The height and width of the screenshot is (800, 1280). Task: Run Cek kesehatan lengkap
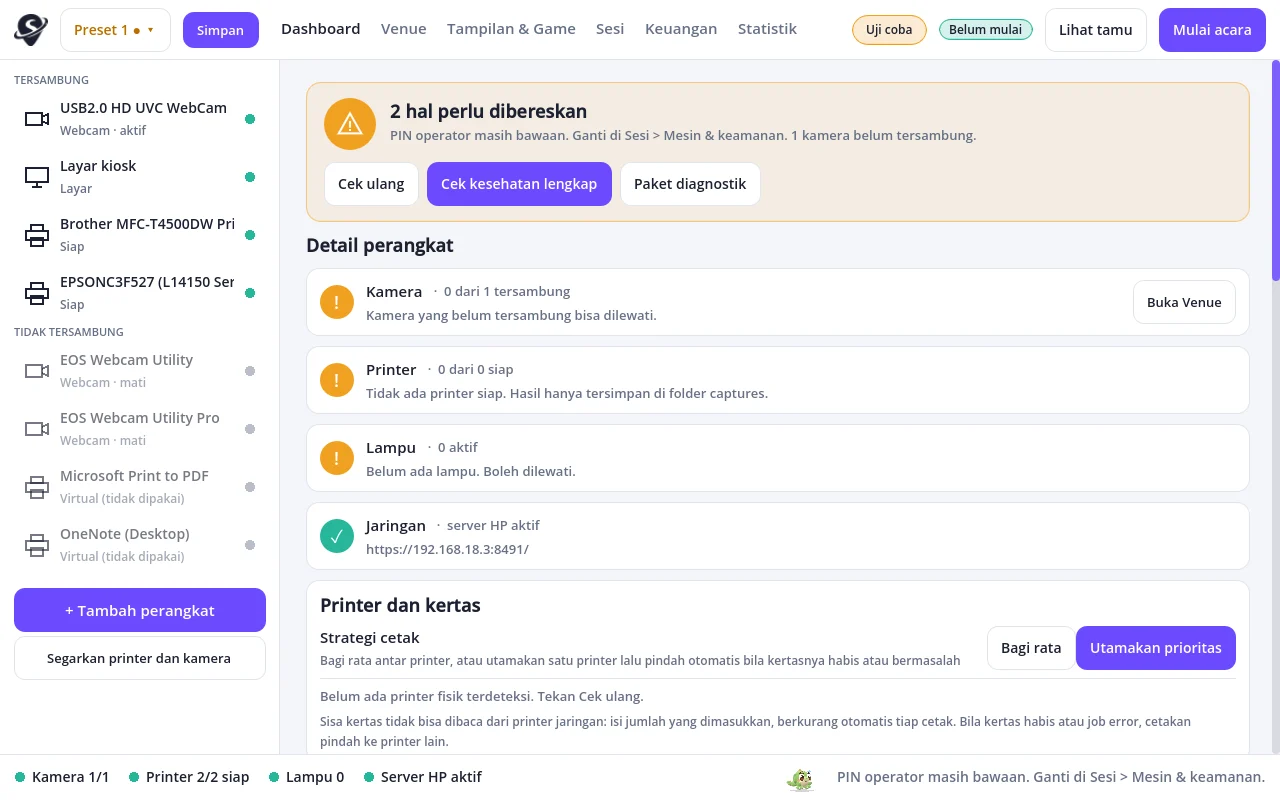coord(519,184)
